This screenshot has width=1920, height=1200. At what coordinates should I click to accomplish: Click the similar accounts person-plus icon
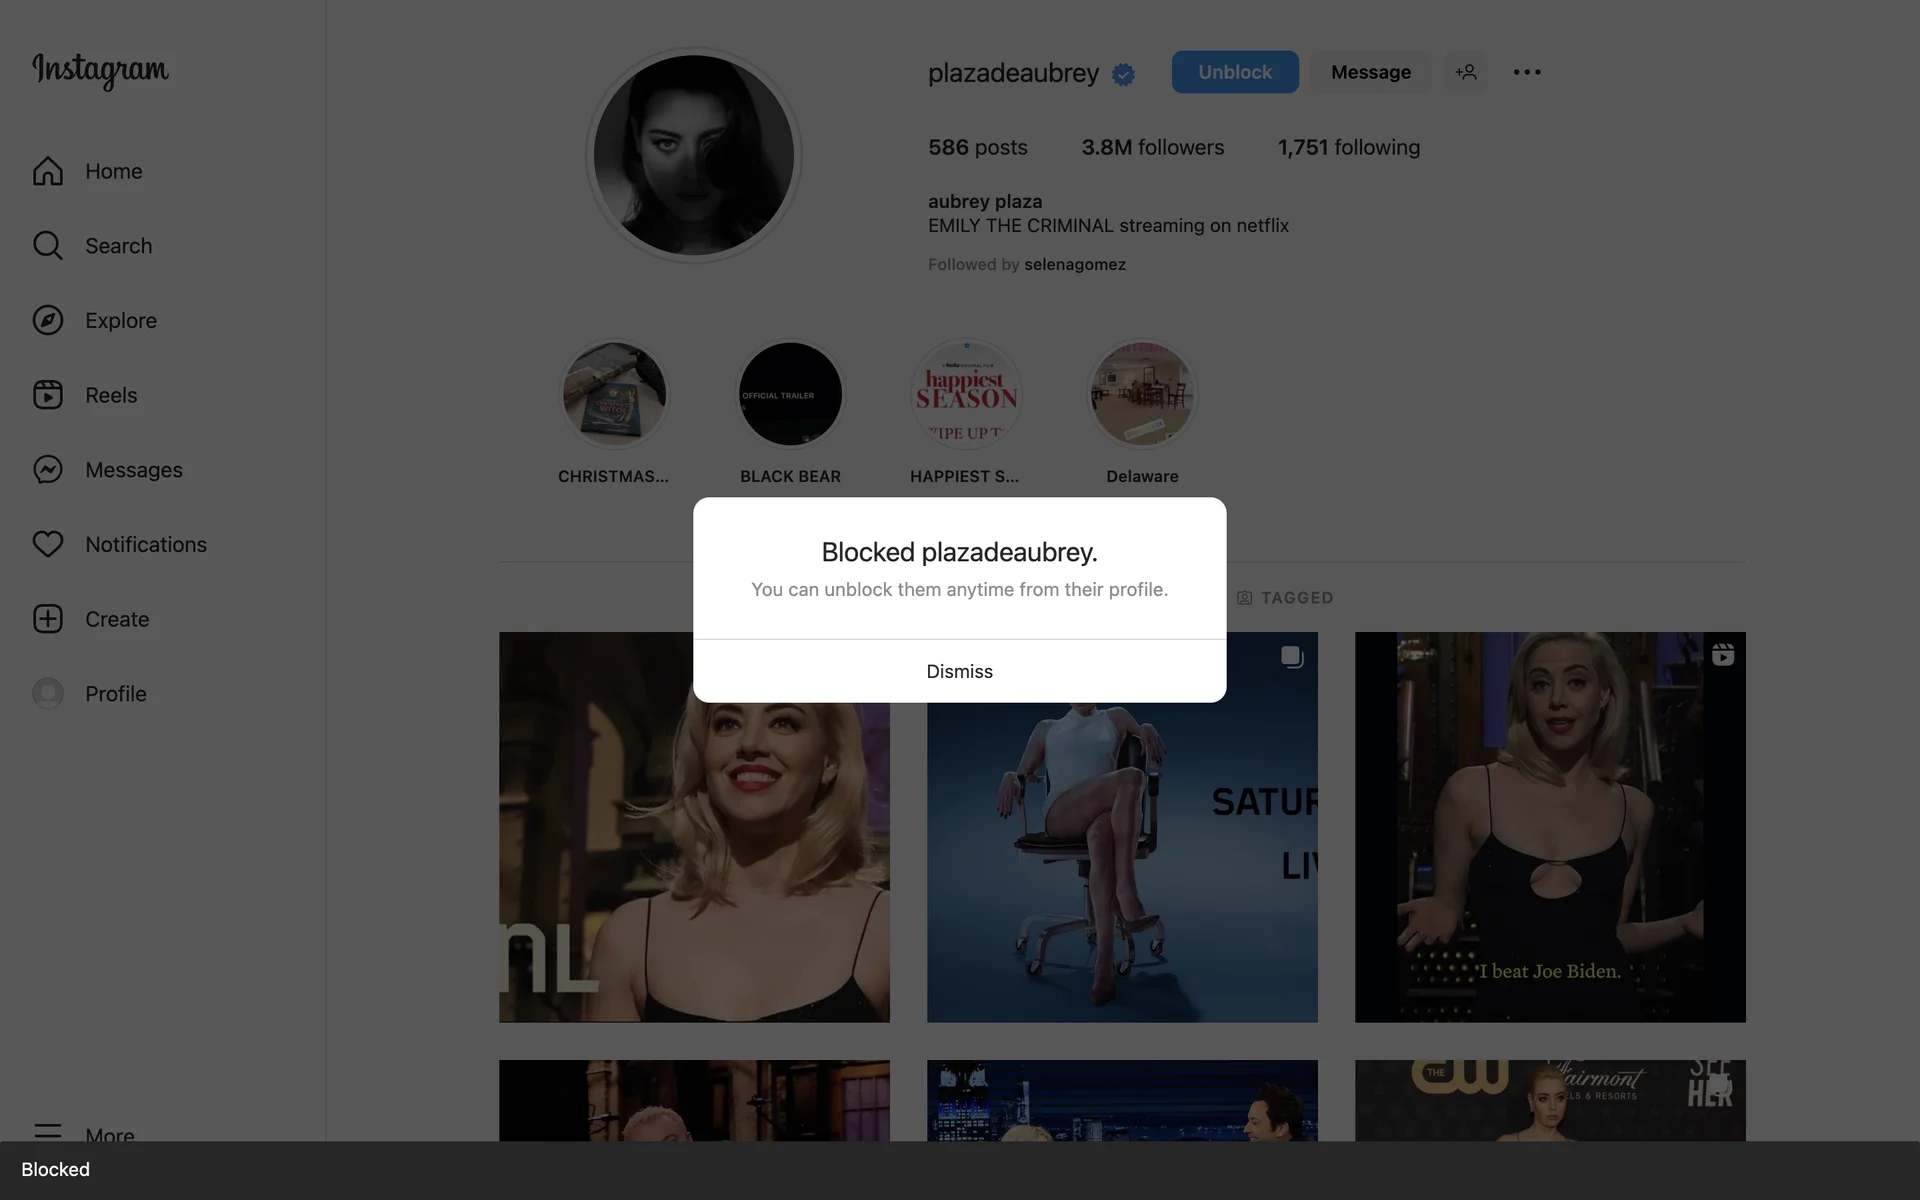pyautogui.click(x=1466, y=72)
